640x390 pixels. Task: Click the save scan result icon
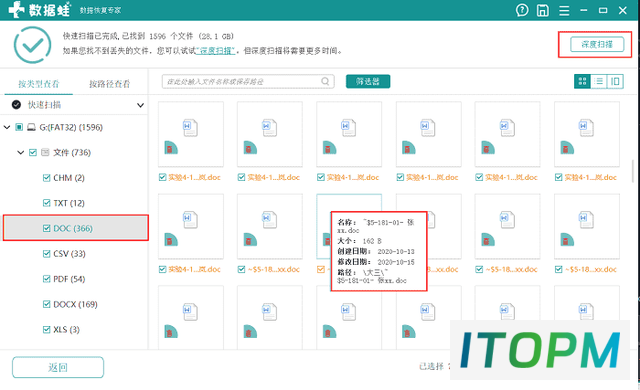542,10
